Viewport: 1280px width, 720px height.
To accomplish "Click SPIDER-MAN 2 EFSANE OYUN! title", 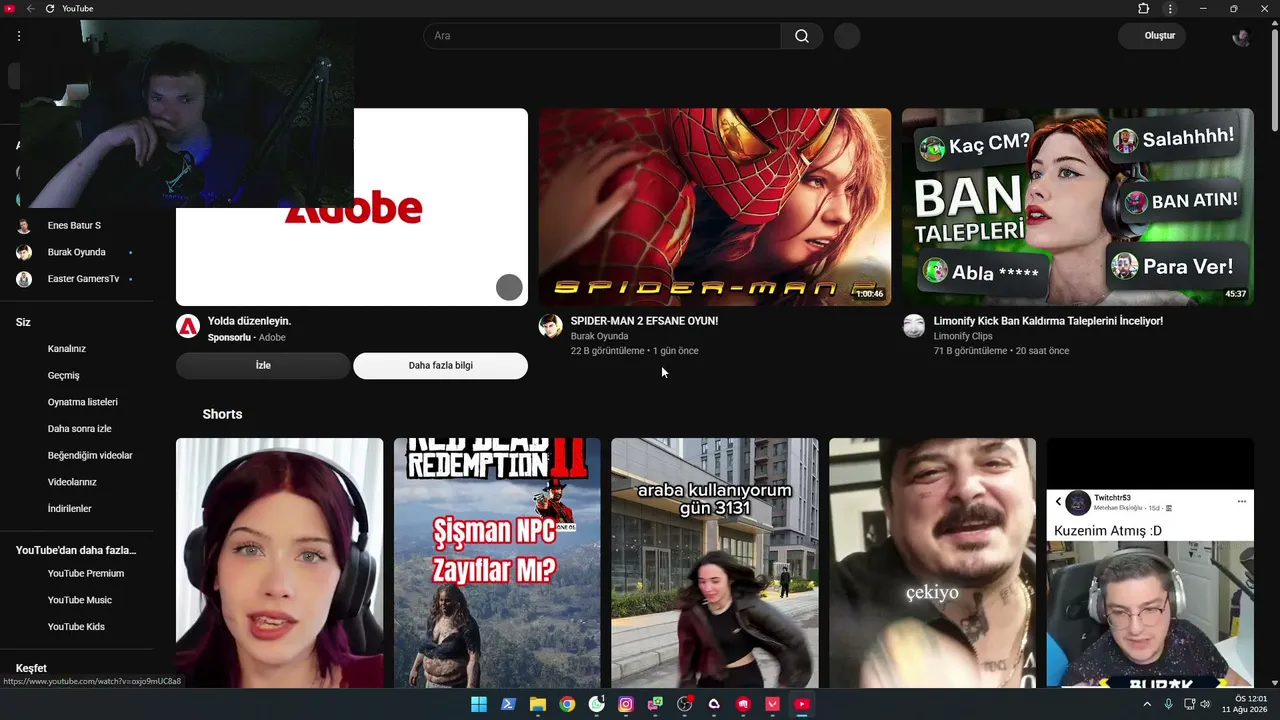I will (644, 321).
